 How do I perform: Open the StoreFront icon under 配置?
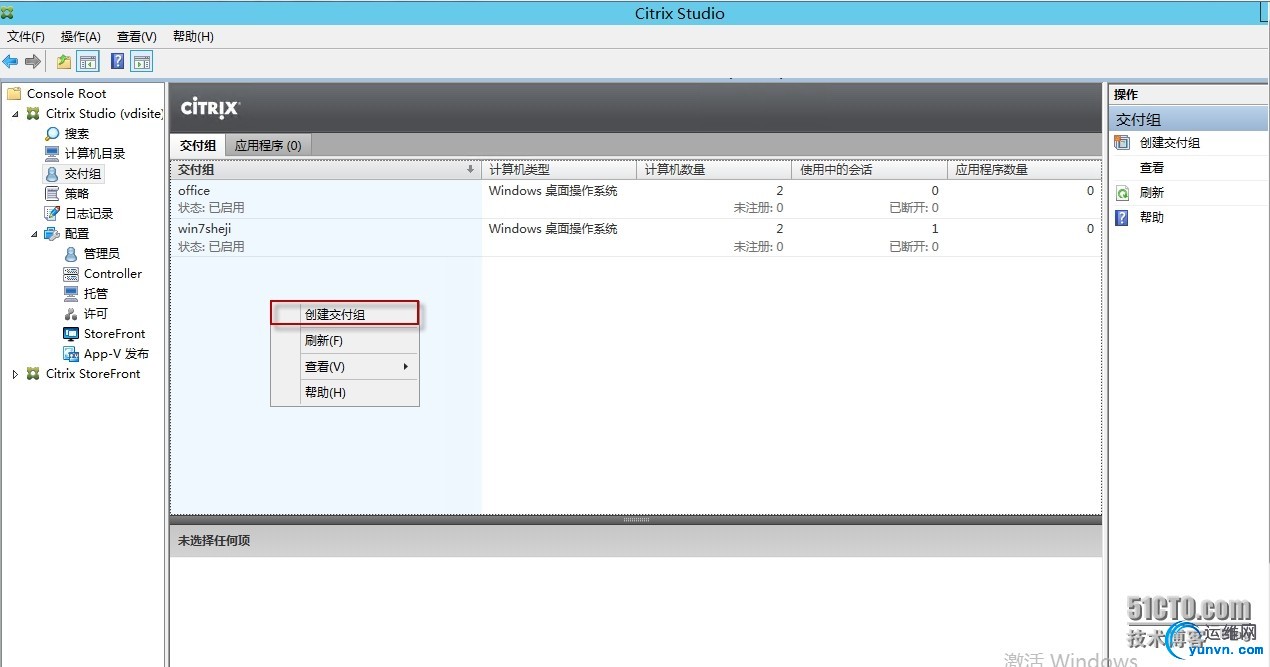71,333
